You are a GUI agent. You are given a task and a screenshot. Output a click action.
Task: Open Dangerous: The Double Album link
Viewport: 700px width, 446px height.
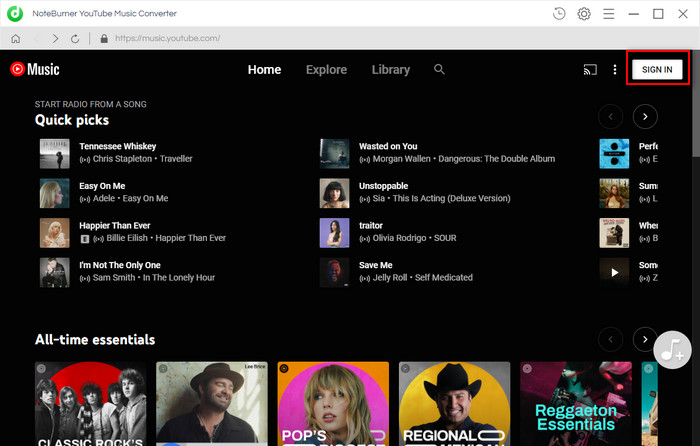click(x=496, y=158)
